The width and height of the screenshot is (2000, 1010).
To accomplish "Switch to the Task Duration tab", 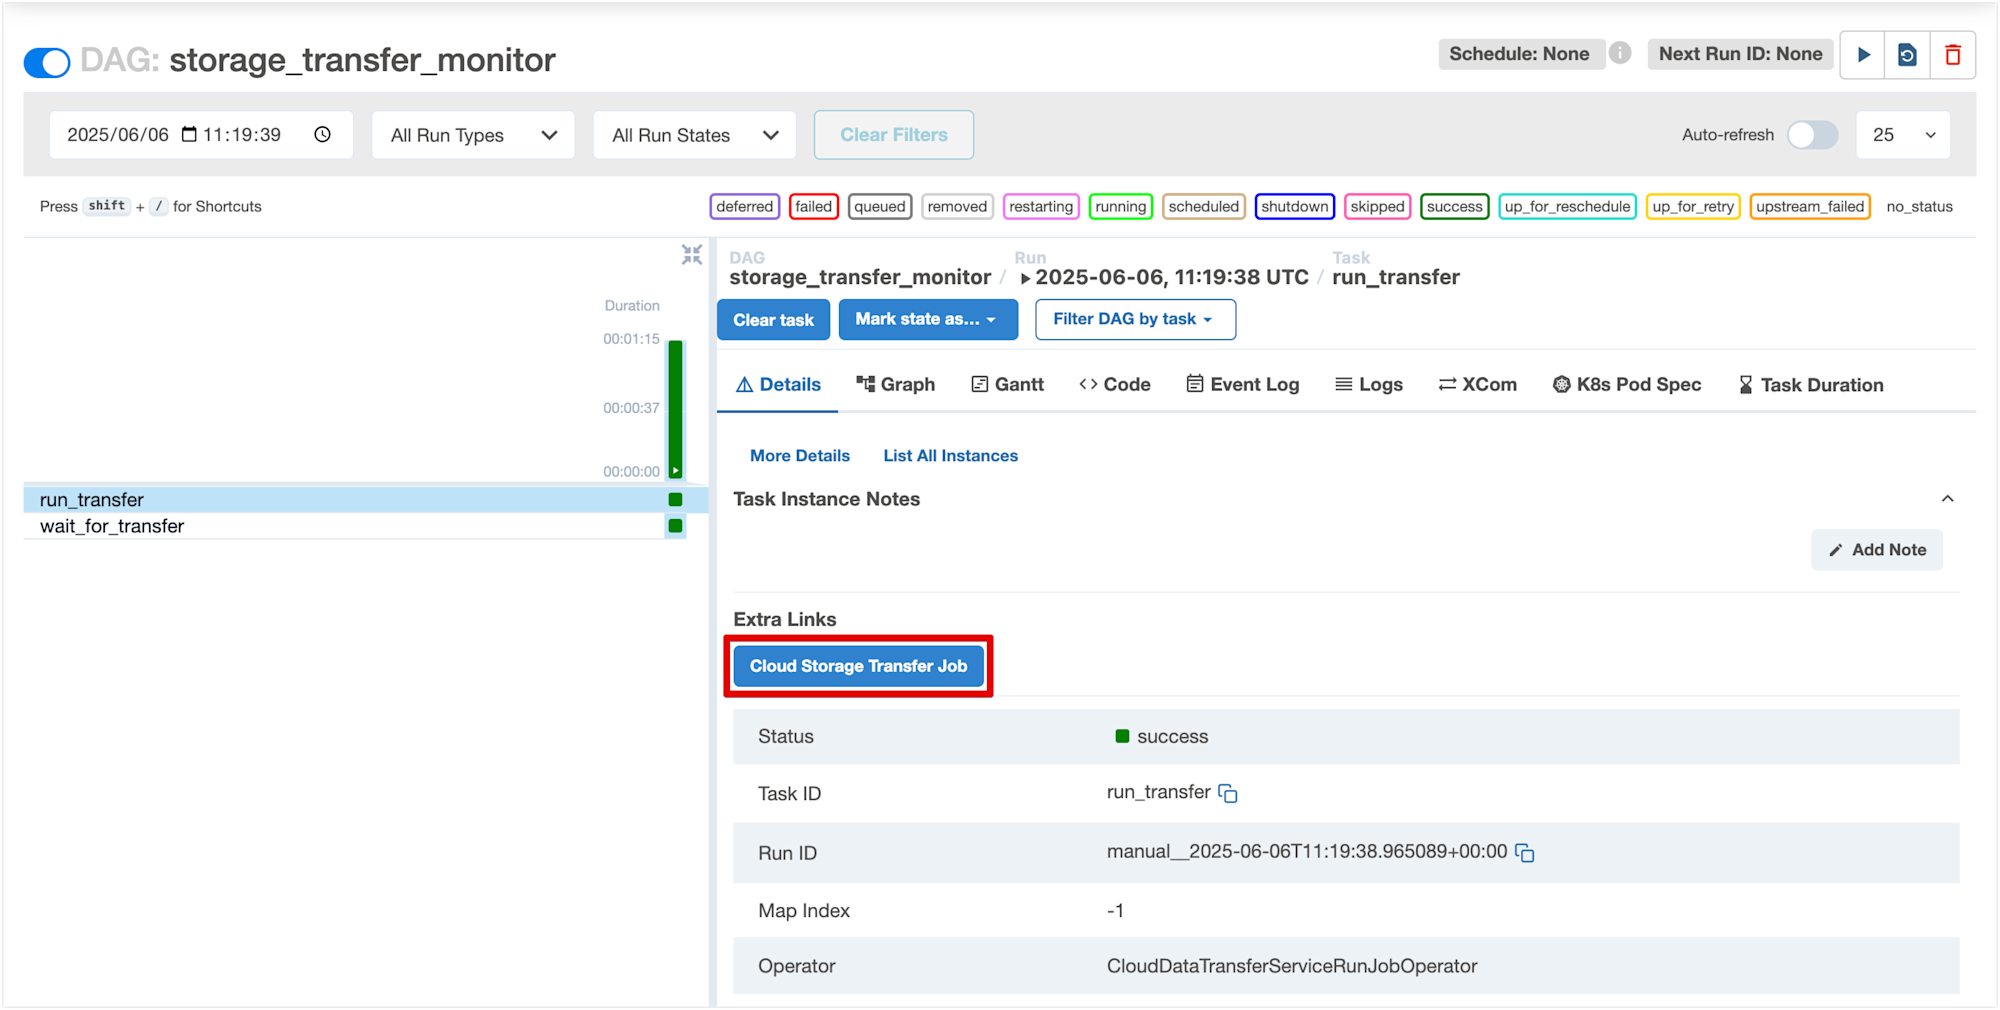I will click(x=1811, y=385).
